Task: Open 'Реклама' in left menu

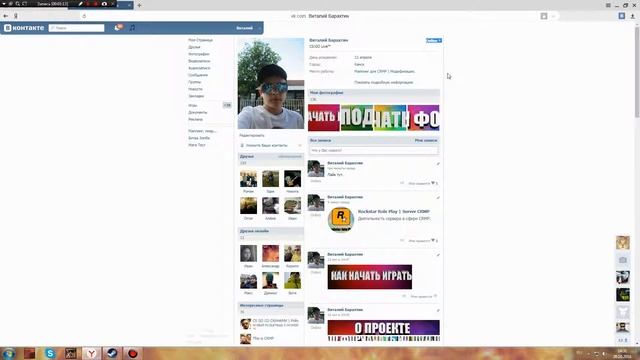Action: tap(196, 119)
